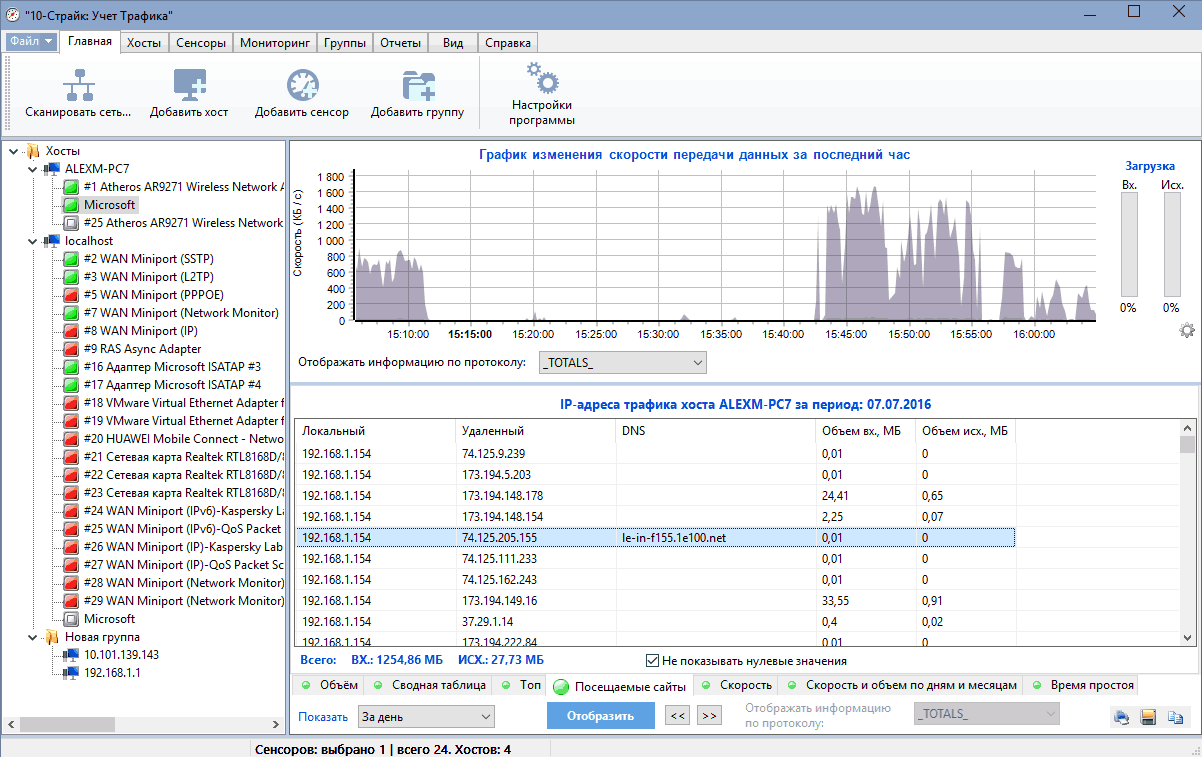Viewport: 1202px width, 757px height.
Task: Click the computer icon of host 10.101.139.143
Action: [x=71, y=655]
